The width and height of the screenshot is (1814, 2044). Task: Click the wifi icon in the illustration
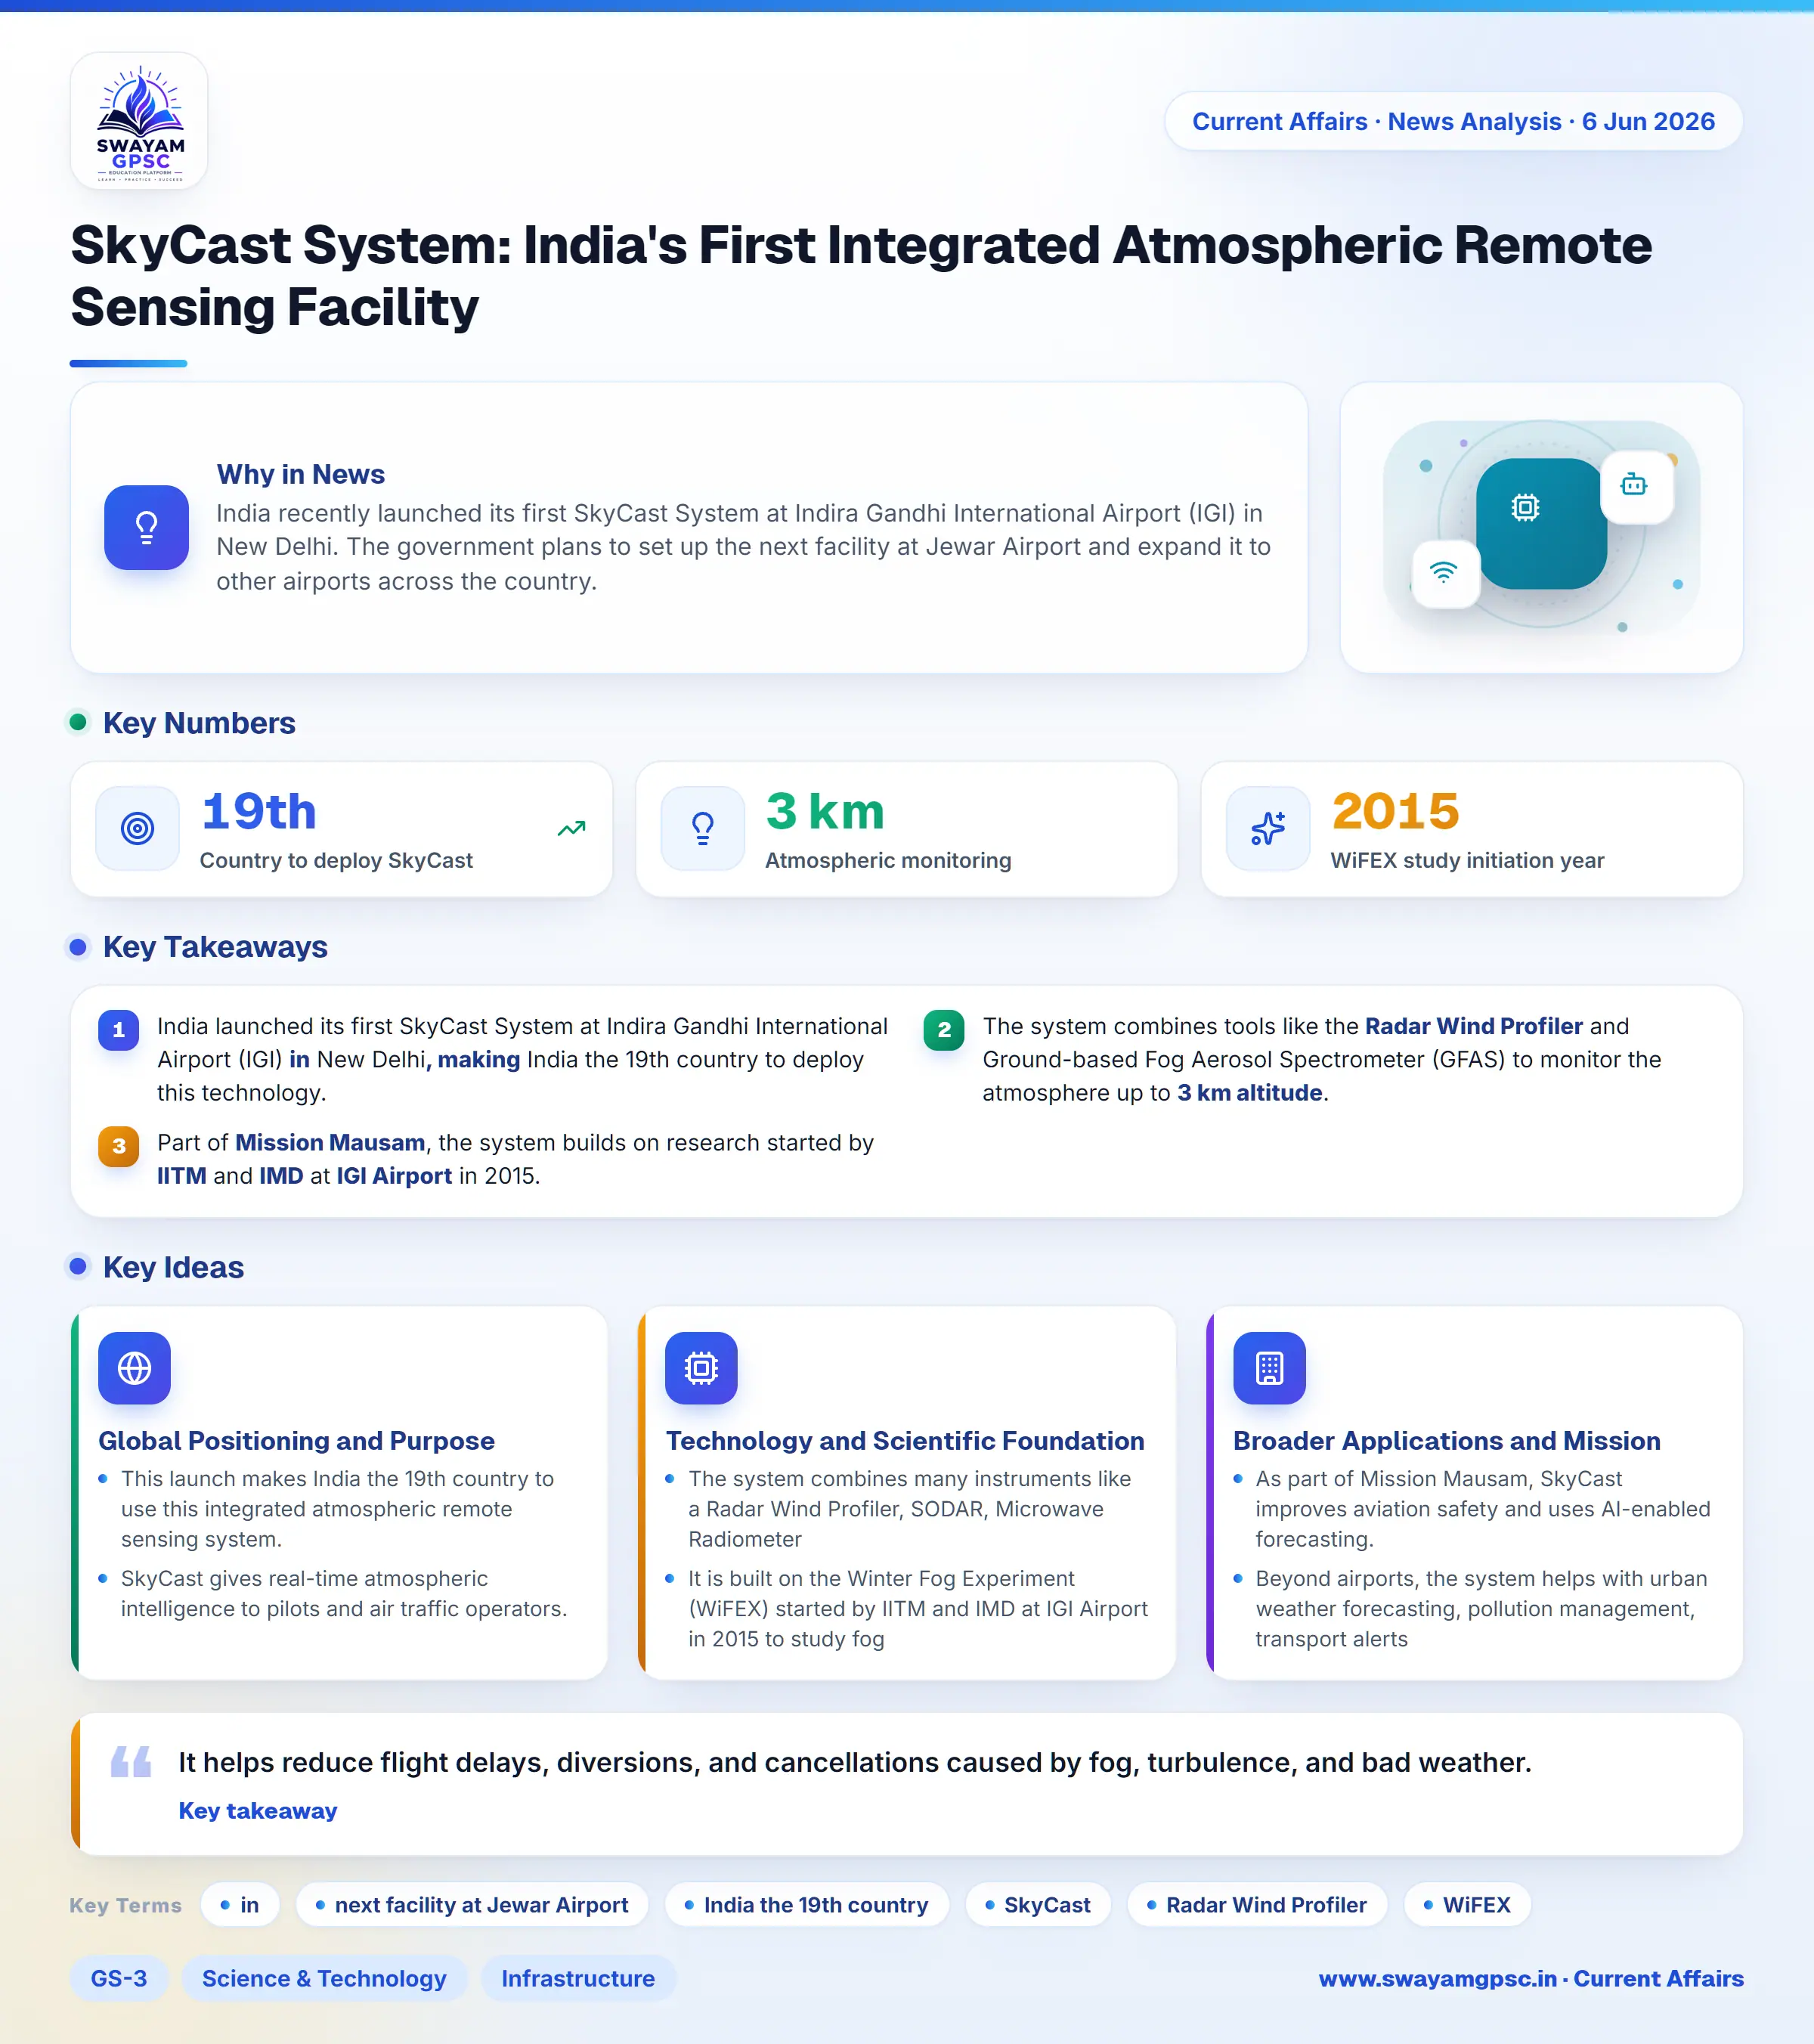[x=1444, y=573]
